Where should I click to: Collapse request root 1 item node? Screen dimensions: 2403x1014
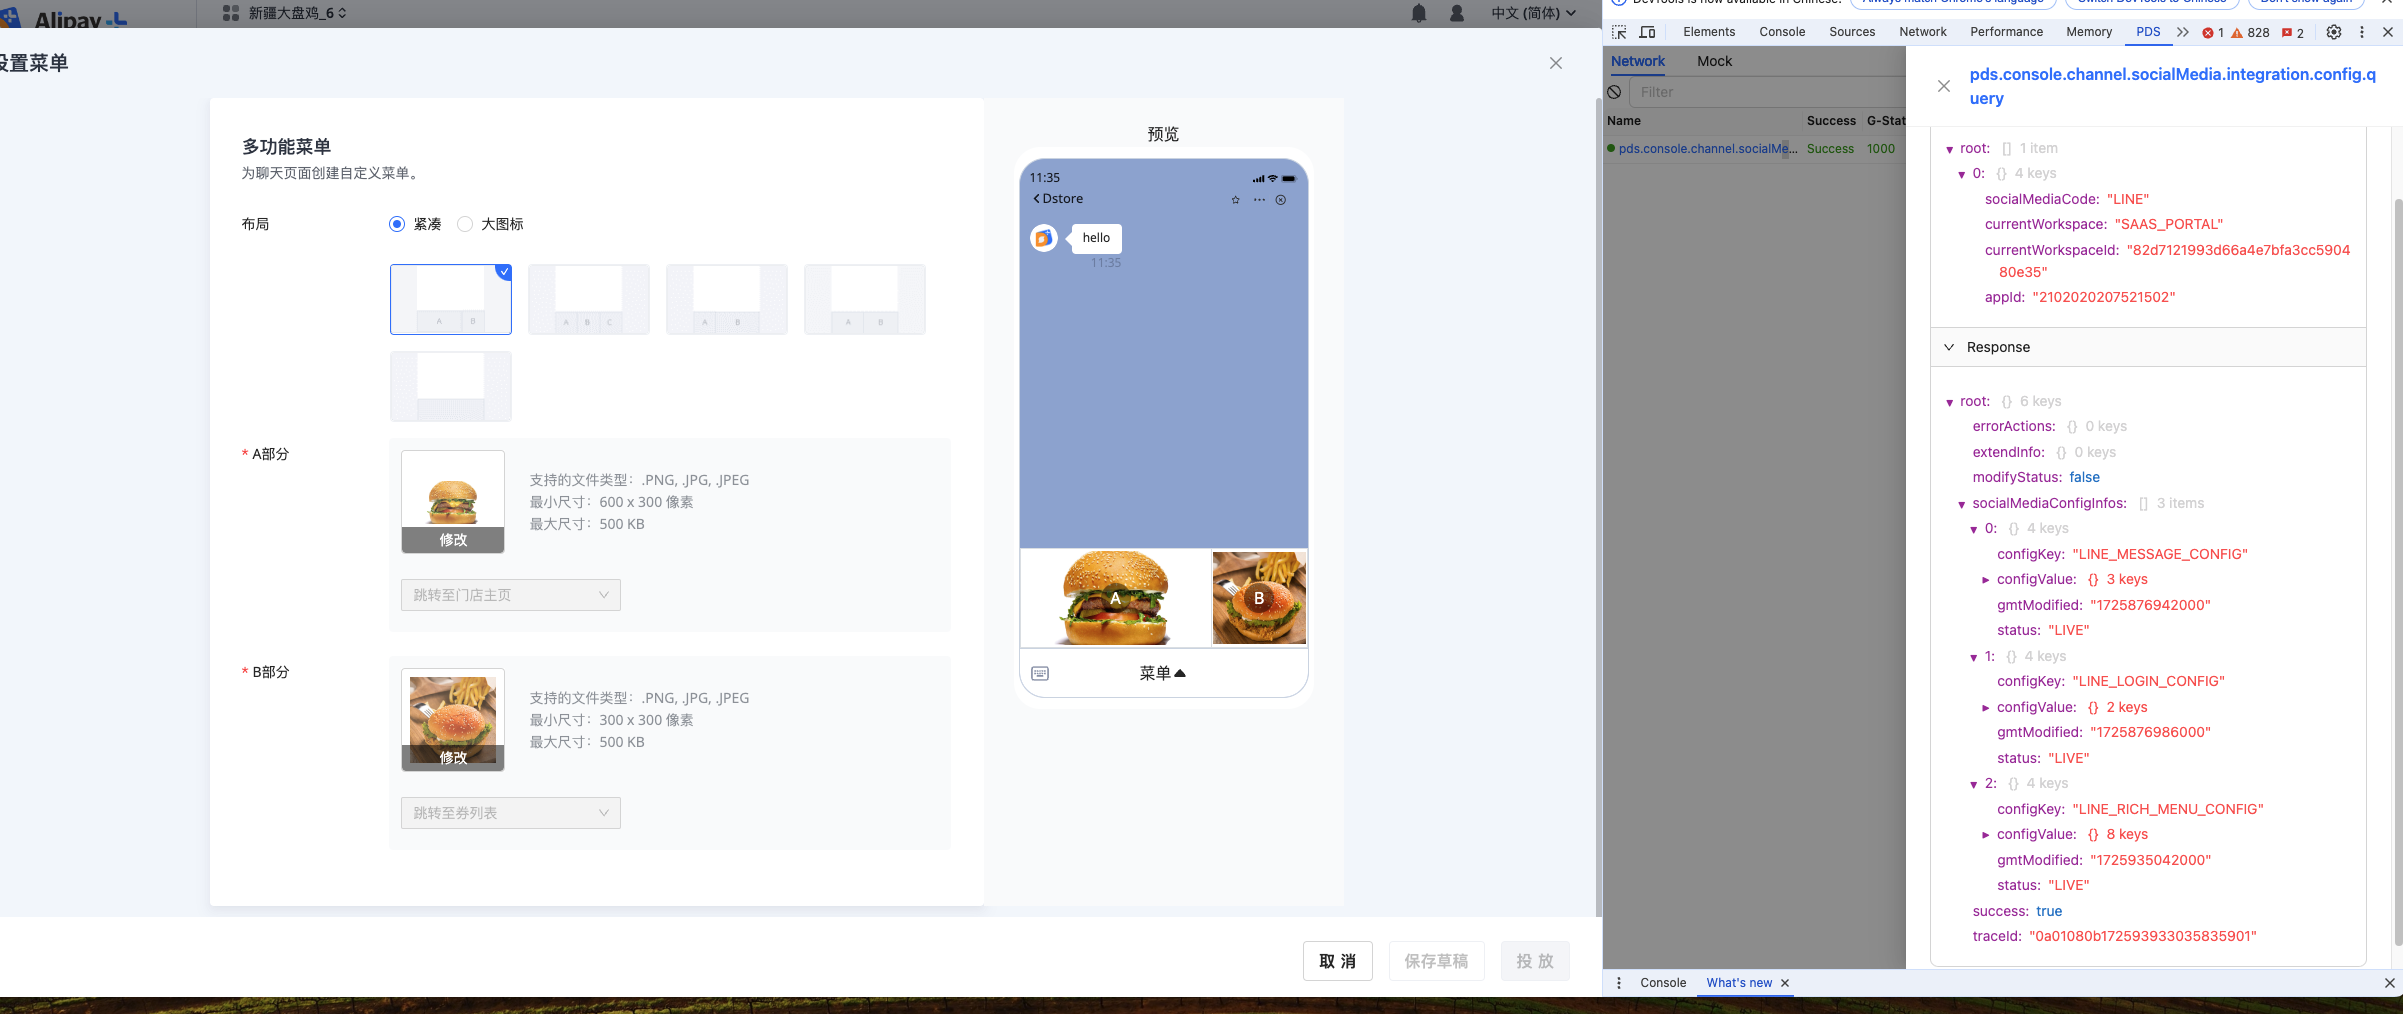click(1949, 149)
